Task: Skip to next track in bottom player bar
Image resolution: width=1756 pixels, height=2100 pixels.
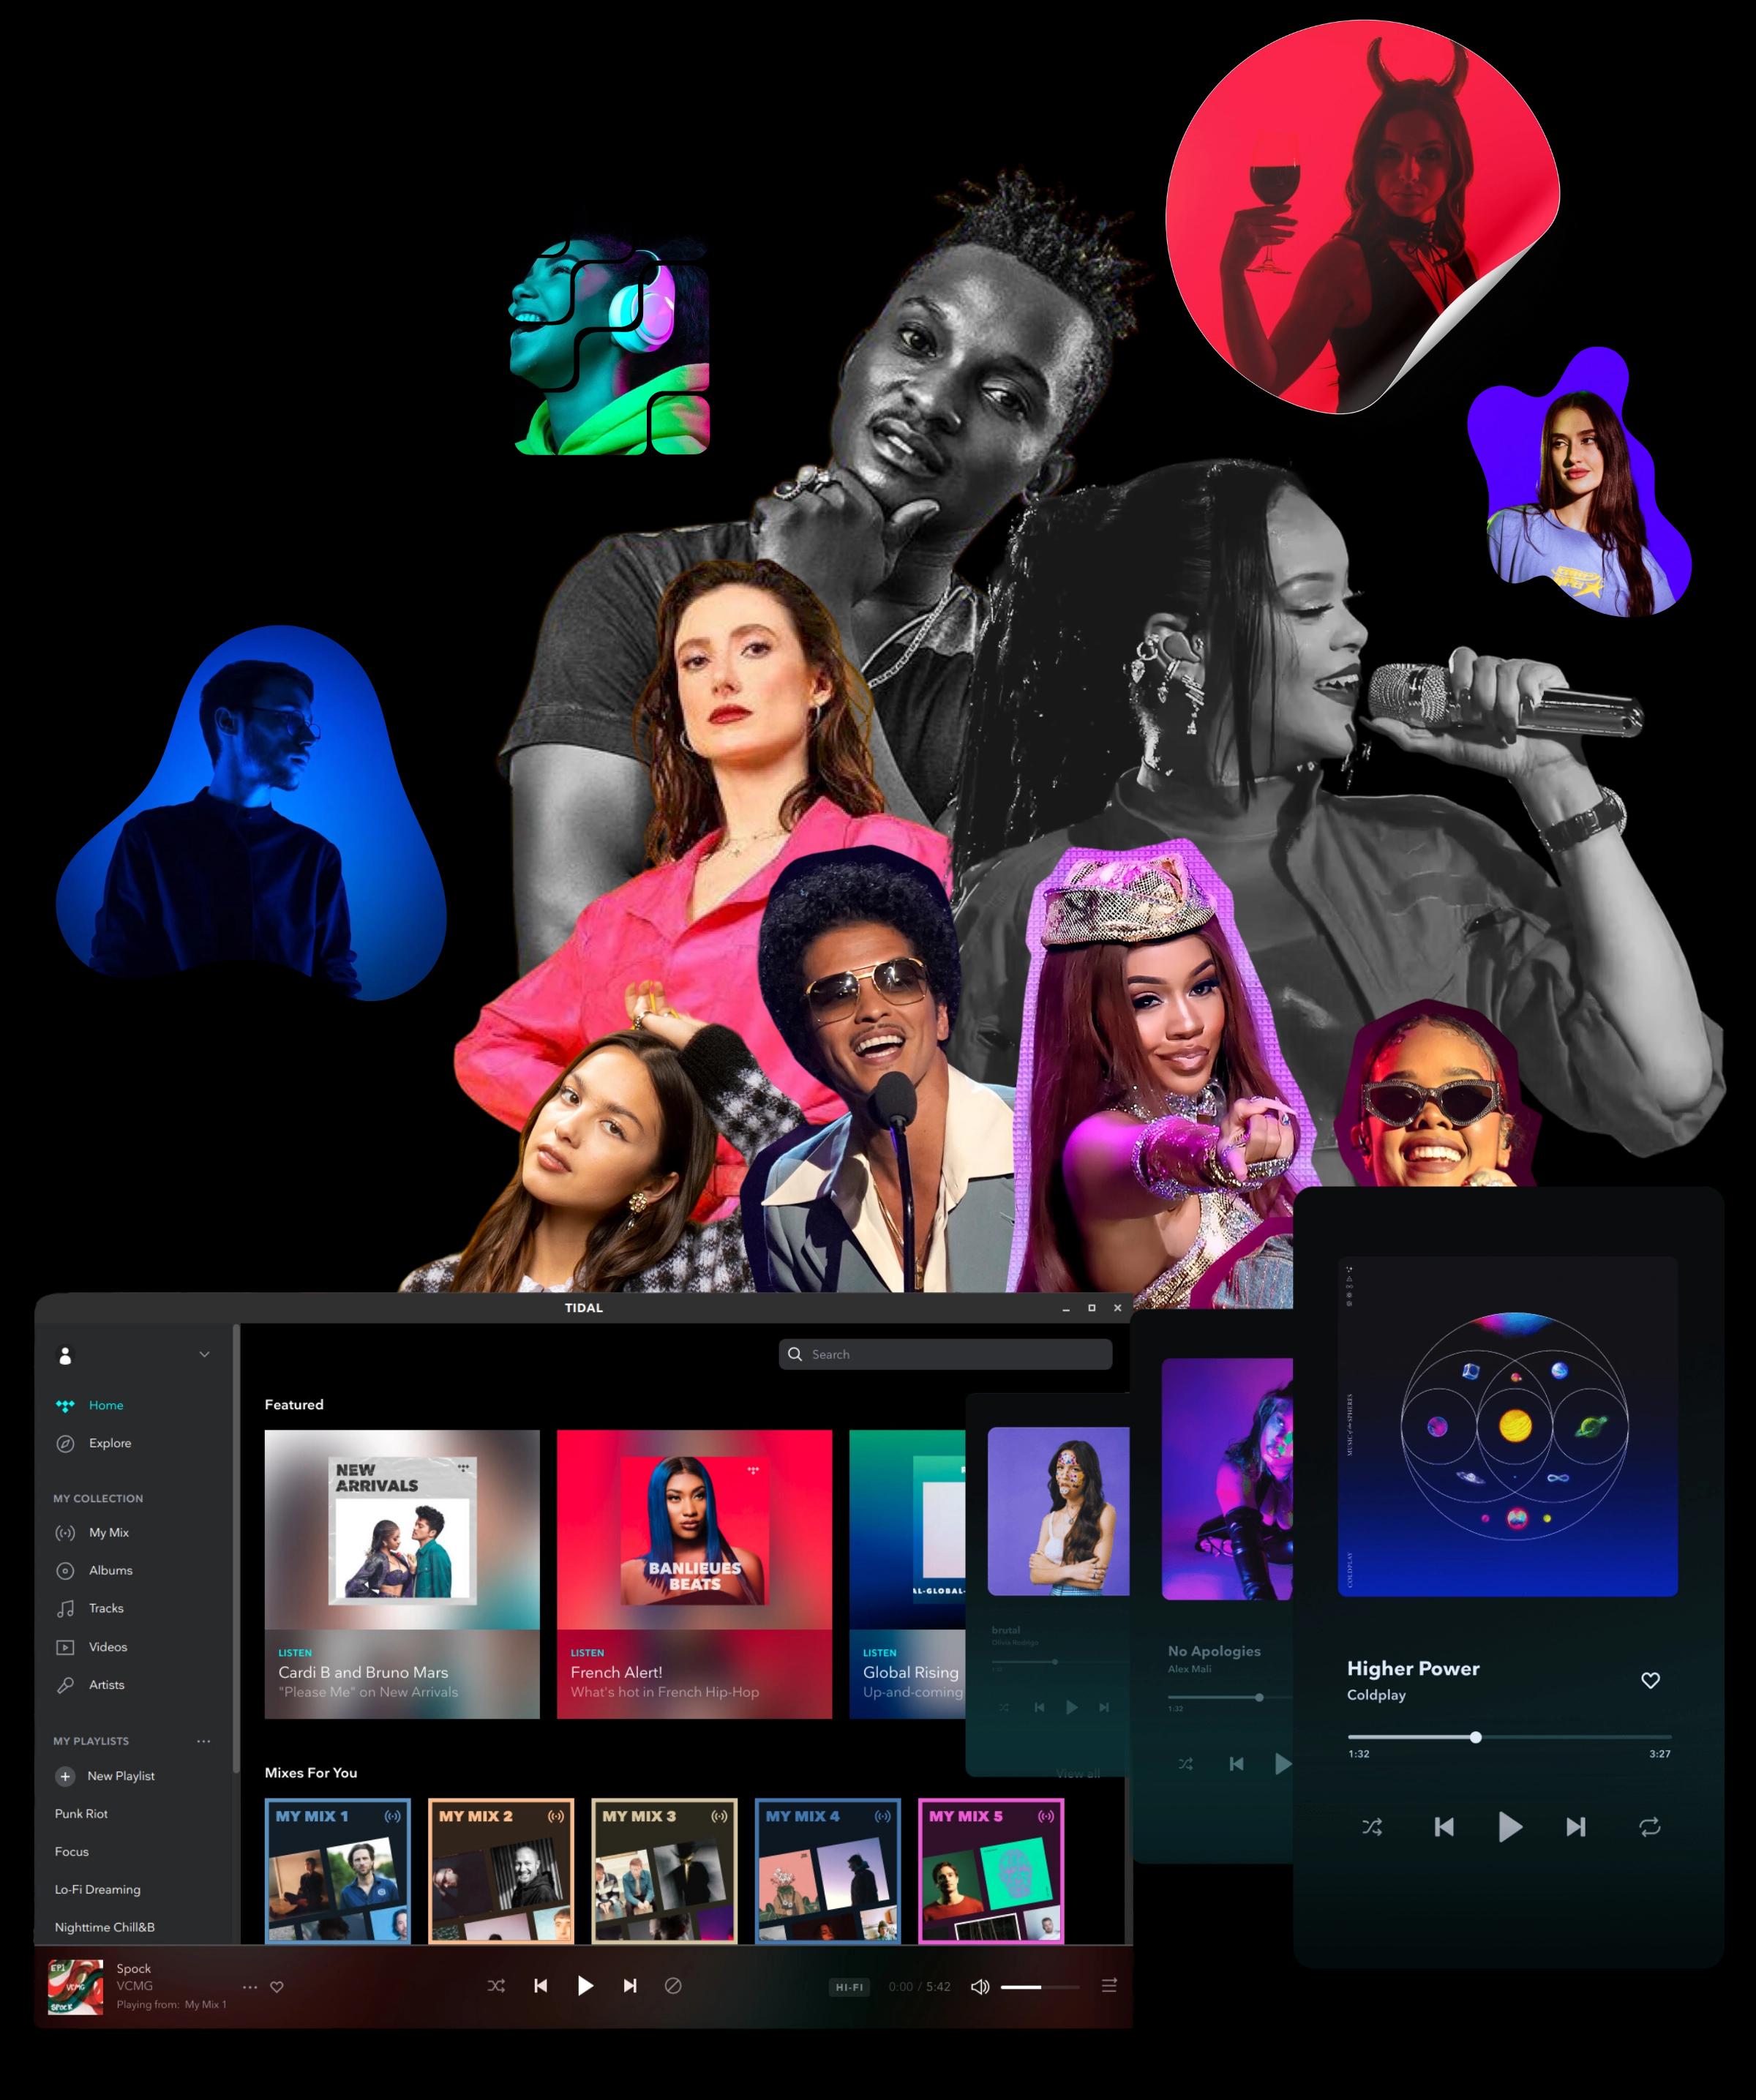Action: pos(630,1986)
